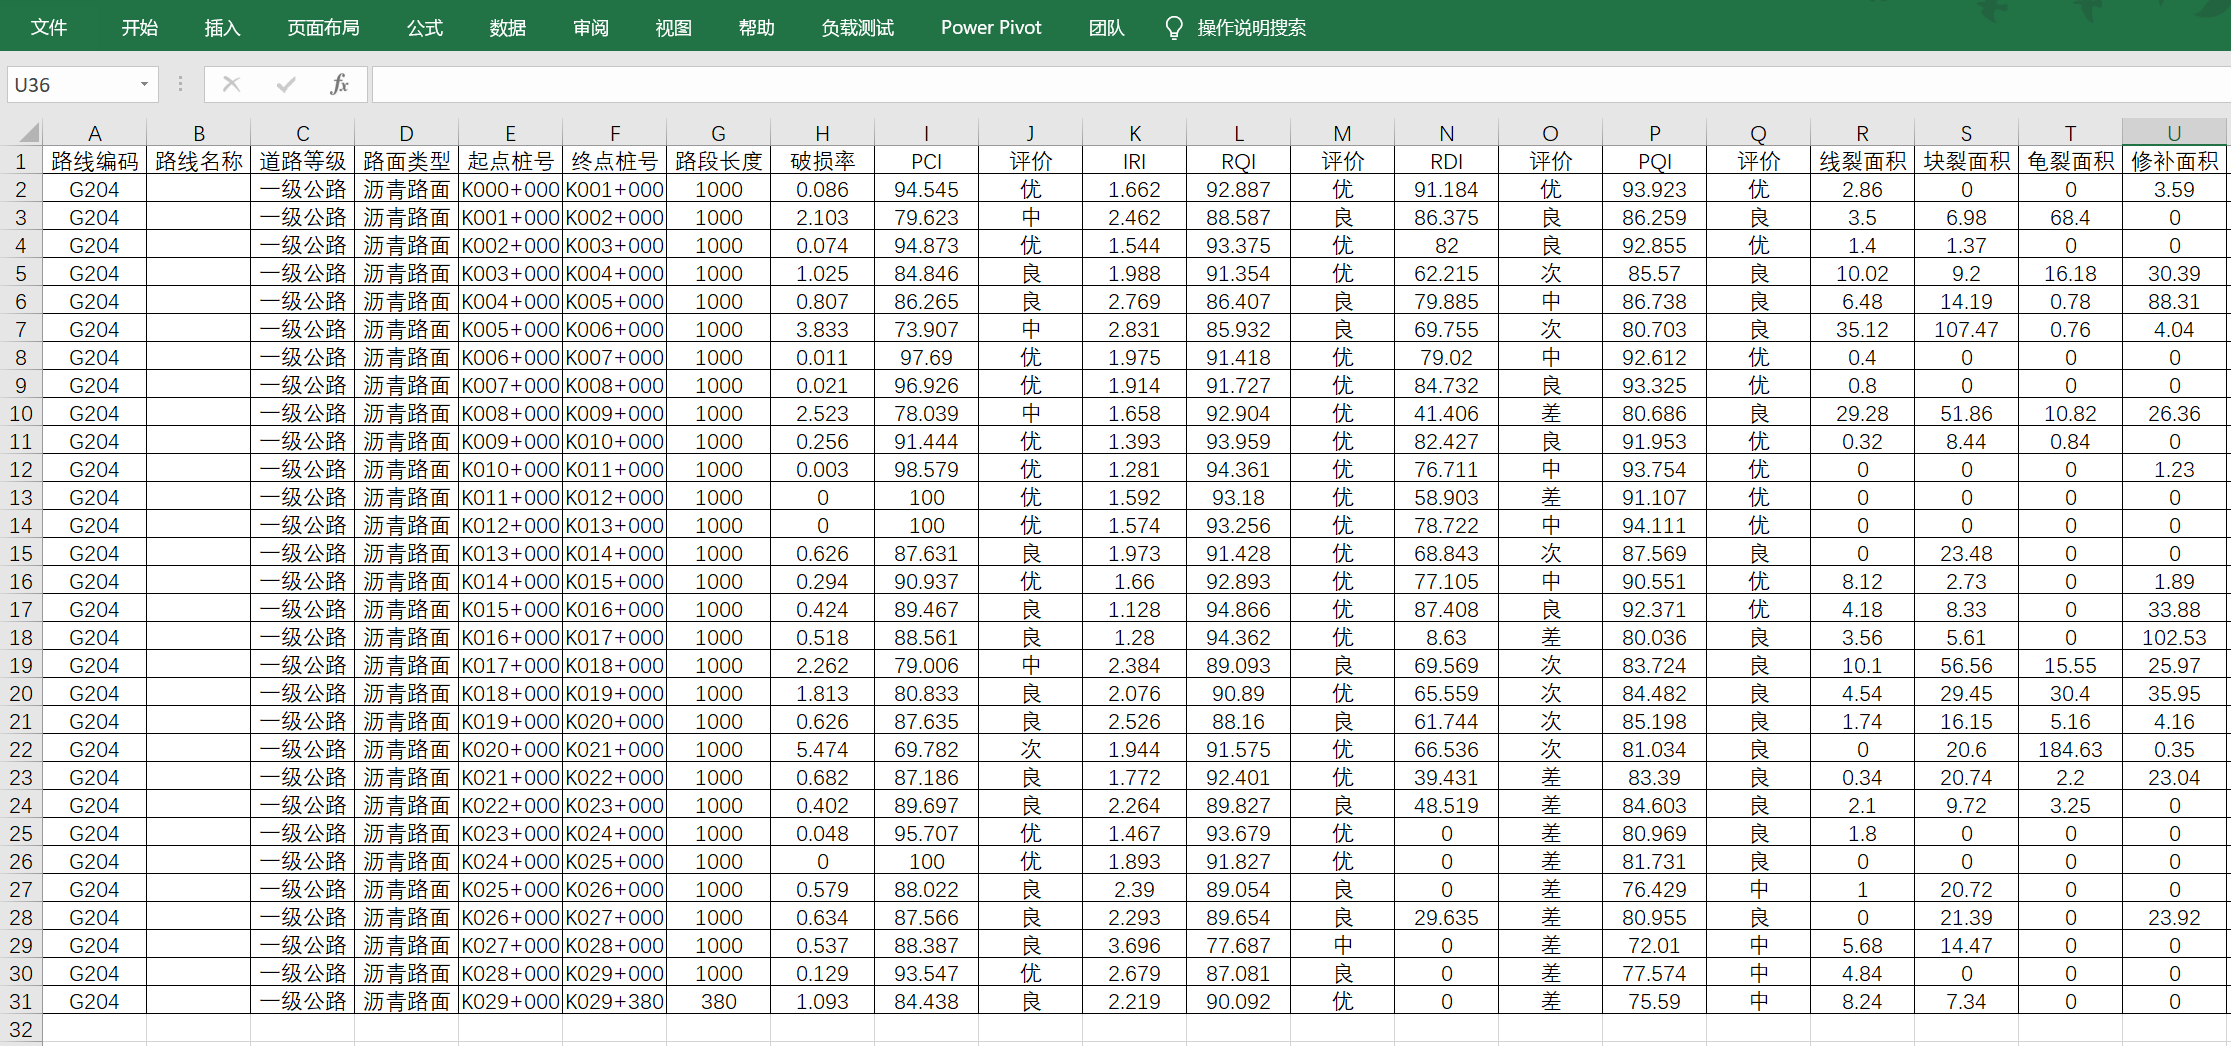
Task: Select cell with PCI value 69.782
Action: 926,749
